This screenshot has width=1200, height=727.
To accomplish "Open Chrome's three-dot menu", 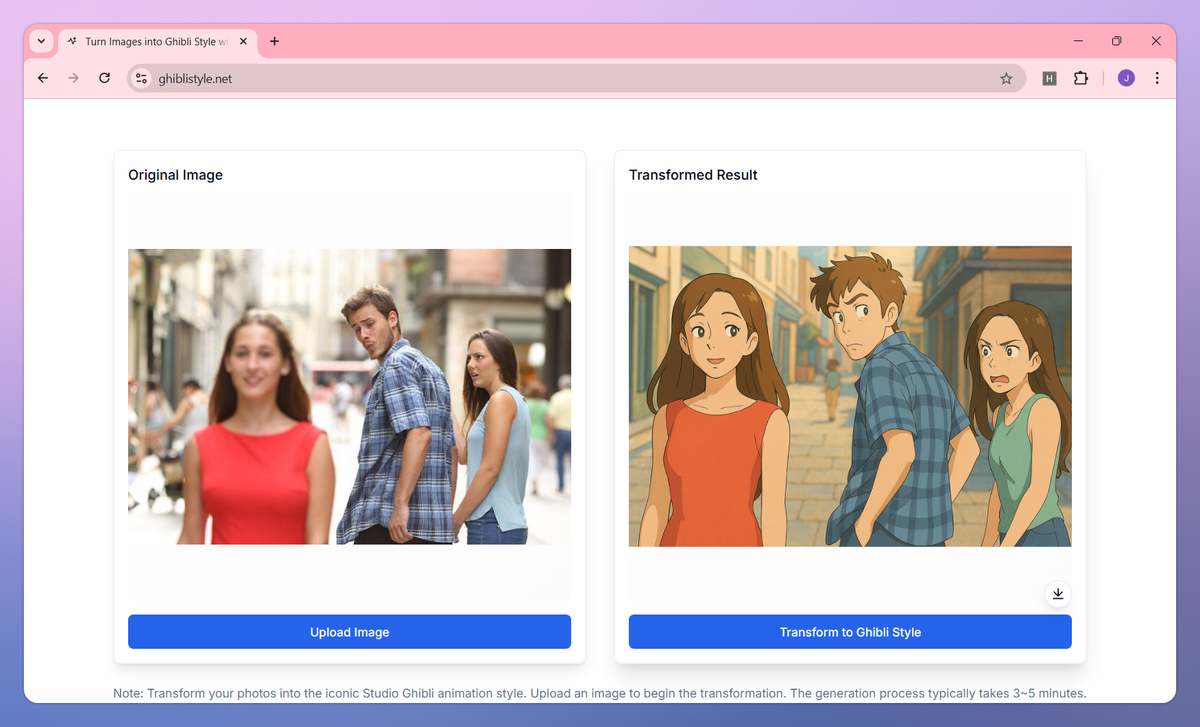I will (x=1157, y=78).
